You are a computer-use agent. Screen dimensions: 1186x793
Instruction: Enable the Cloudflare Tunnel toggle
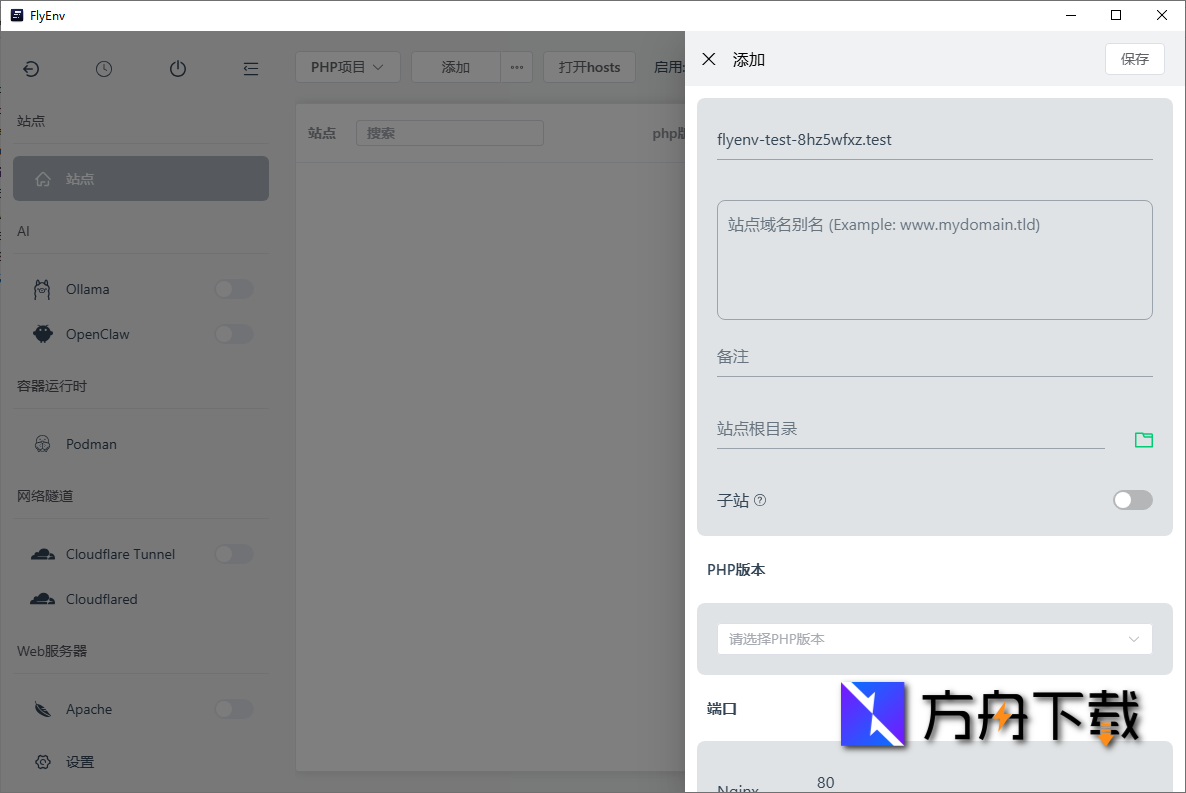(234, 554)
